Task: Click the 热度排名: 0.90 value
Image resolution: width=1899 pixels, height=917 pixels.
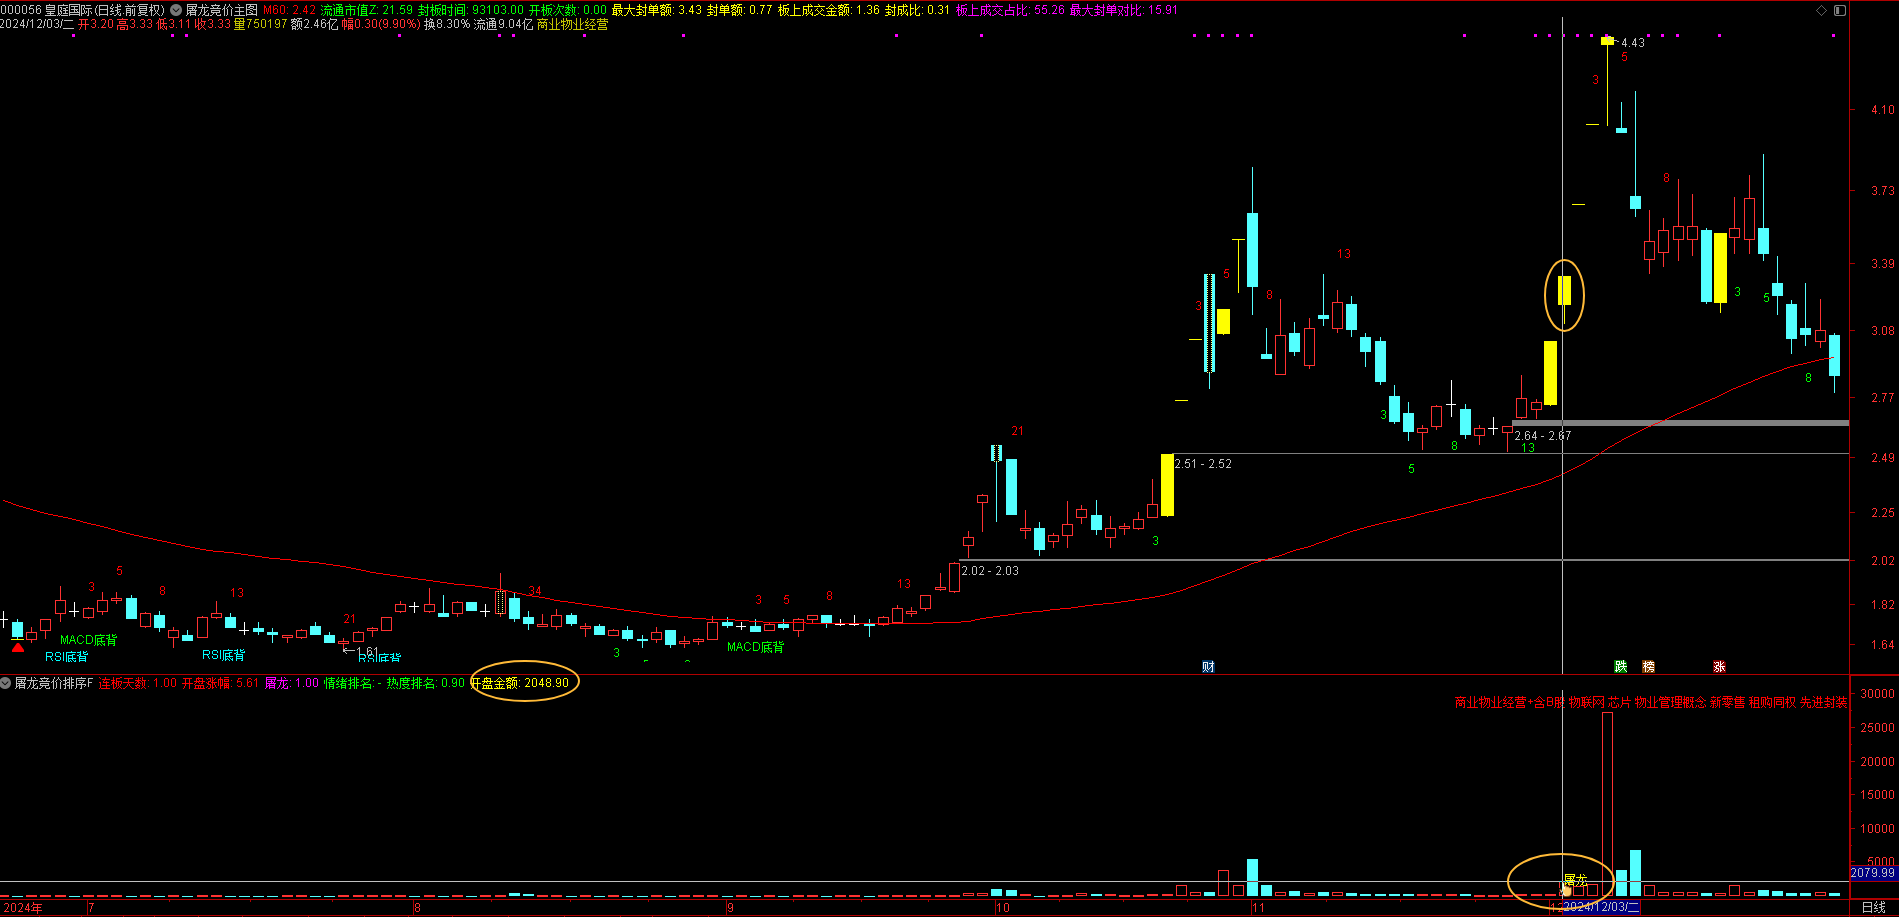Action: [426, 683]
